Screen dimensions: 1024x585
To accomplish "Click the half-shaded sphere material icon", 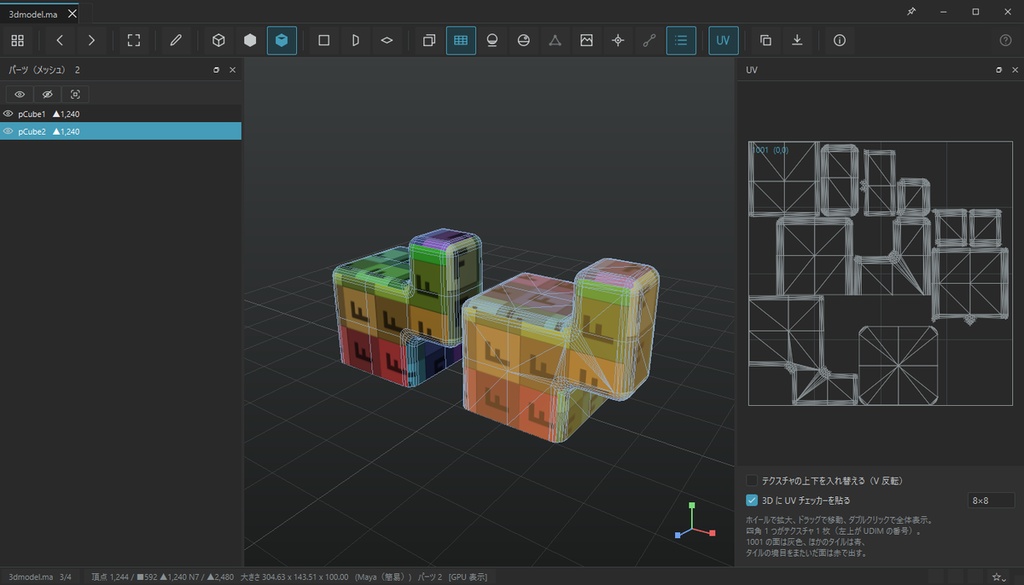I will click(x=523, y=40).
